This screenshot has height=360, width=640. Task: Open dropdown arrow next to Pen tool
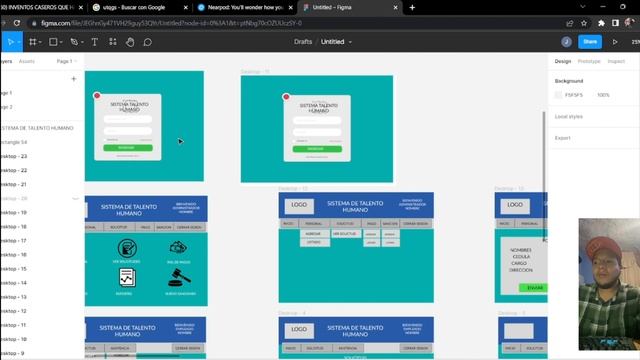[82, 42]
